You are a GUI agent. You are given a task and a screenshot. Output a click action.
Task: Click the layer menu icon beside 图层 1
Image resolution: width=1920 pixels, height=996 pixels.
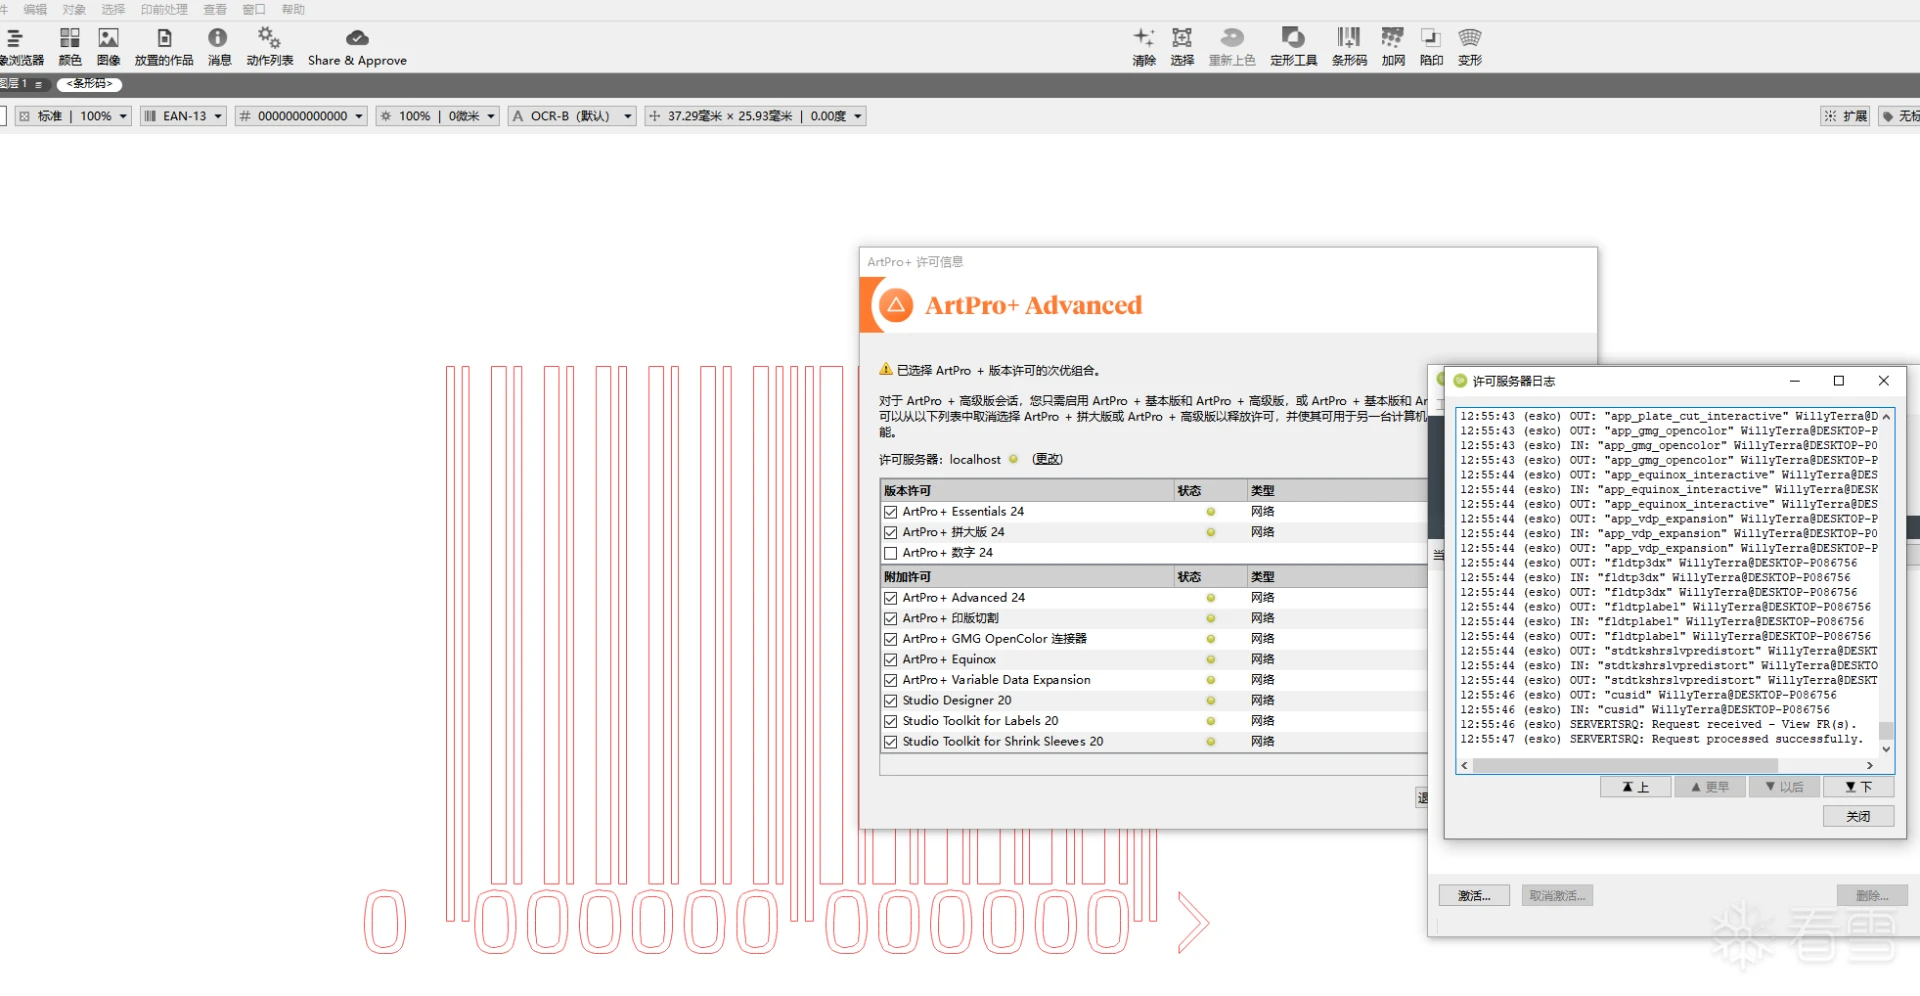point(38,84)
